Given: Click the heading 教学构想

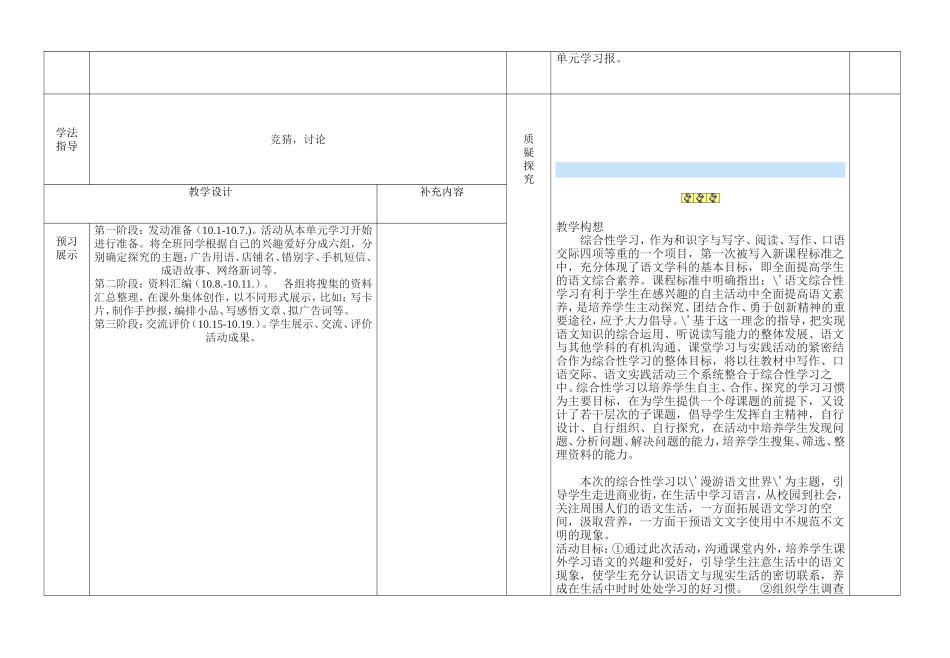Looking at the screenshot, I should (x=580, y=227).
